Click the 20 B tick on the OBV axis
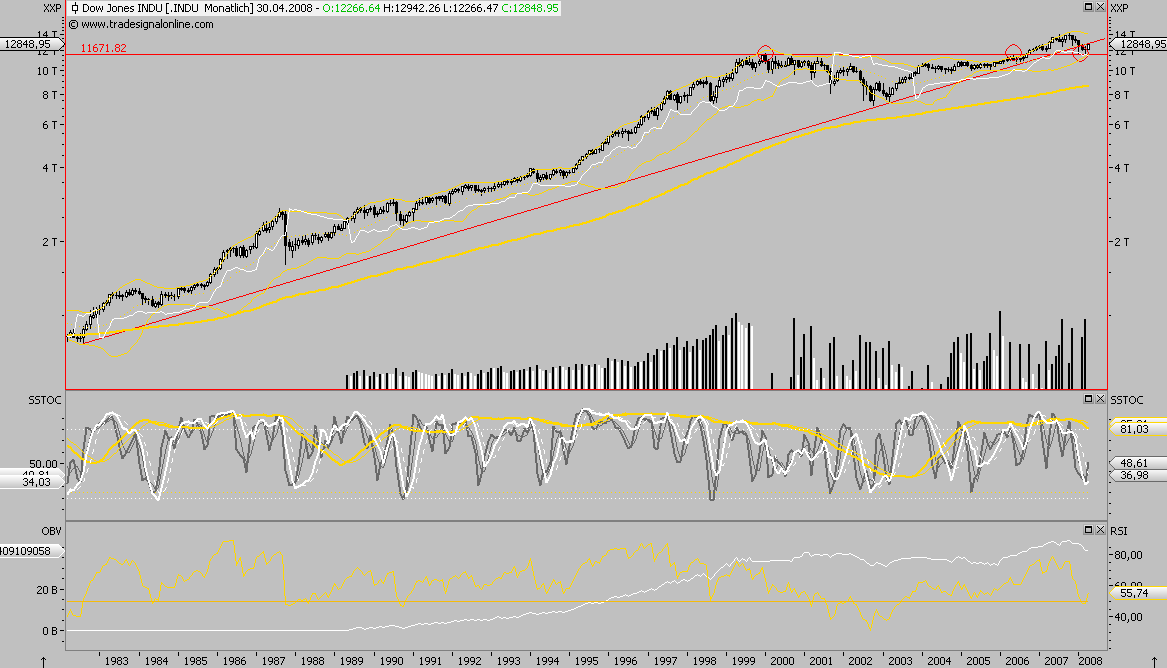 (48, 590)
